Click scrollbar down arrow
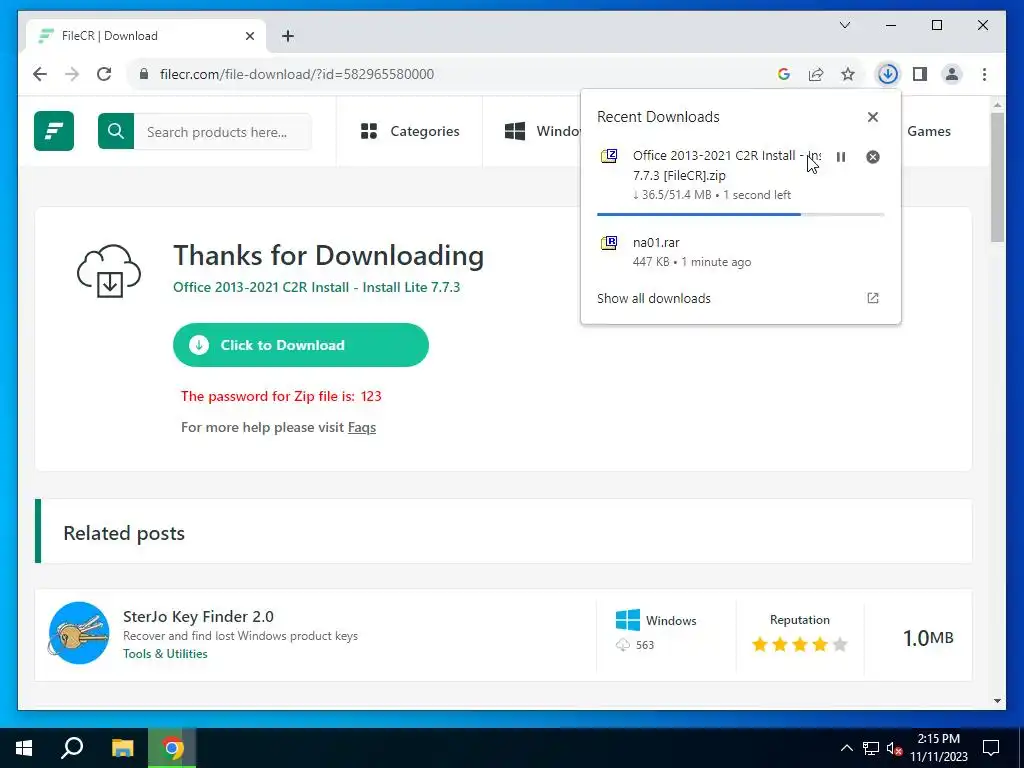Viewport: 1024px width, 768px height. pyautogui.click(x=997, y=701)
